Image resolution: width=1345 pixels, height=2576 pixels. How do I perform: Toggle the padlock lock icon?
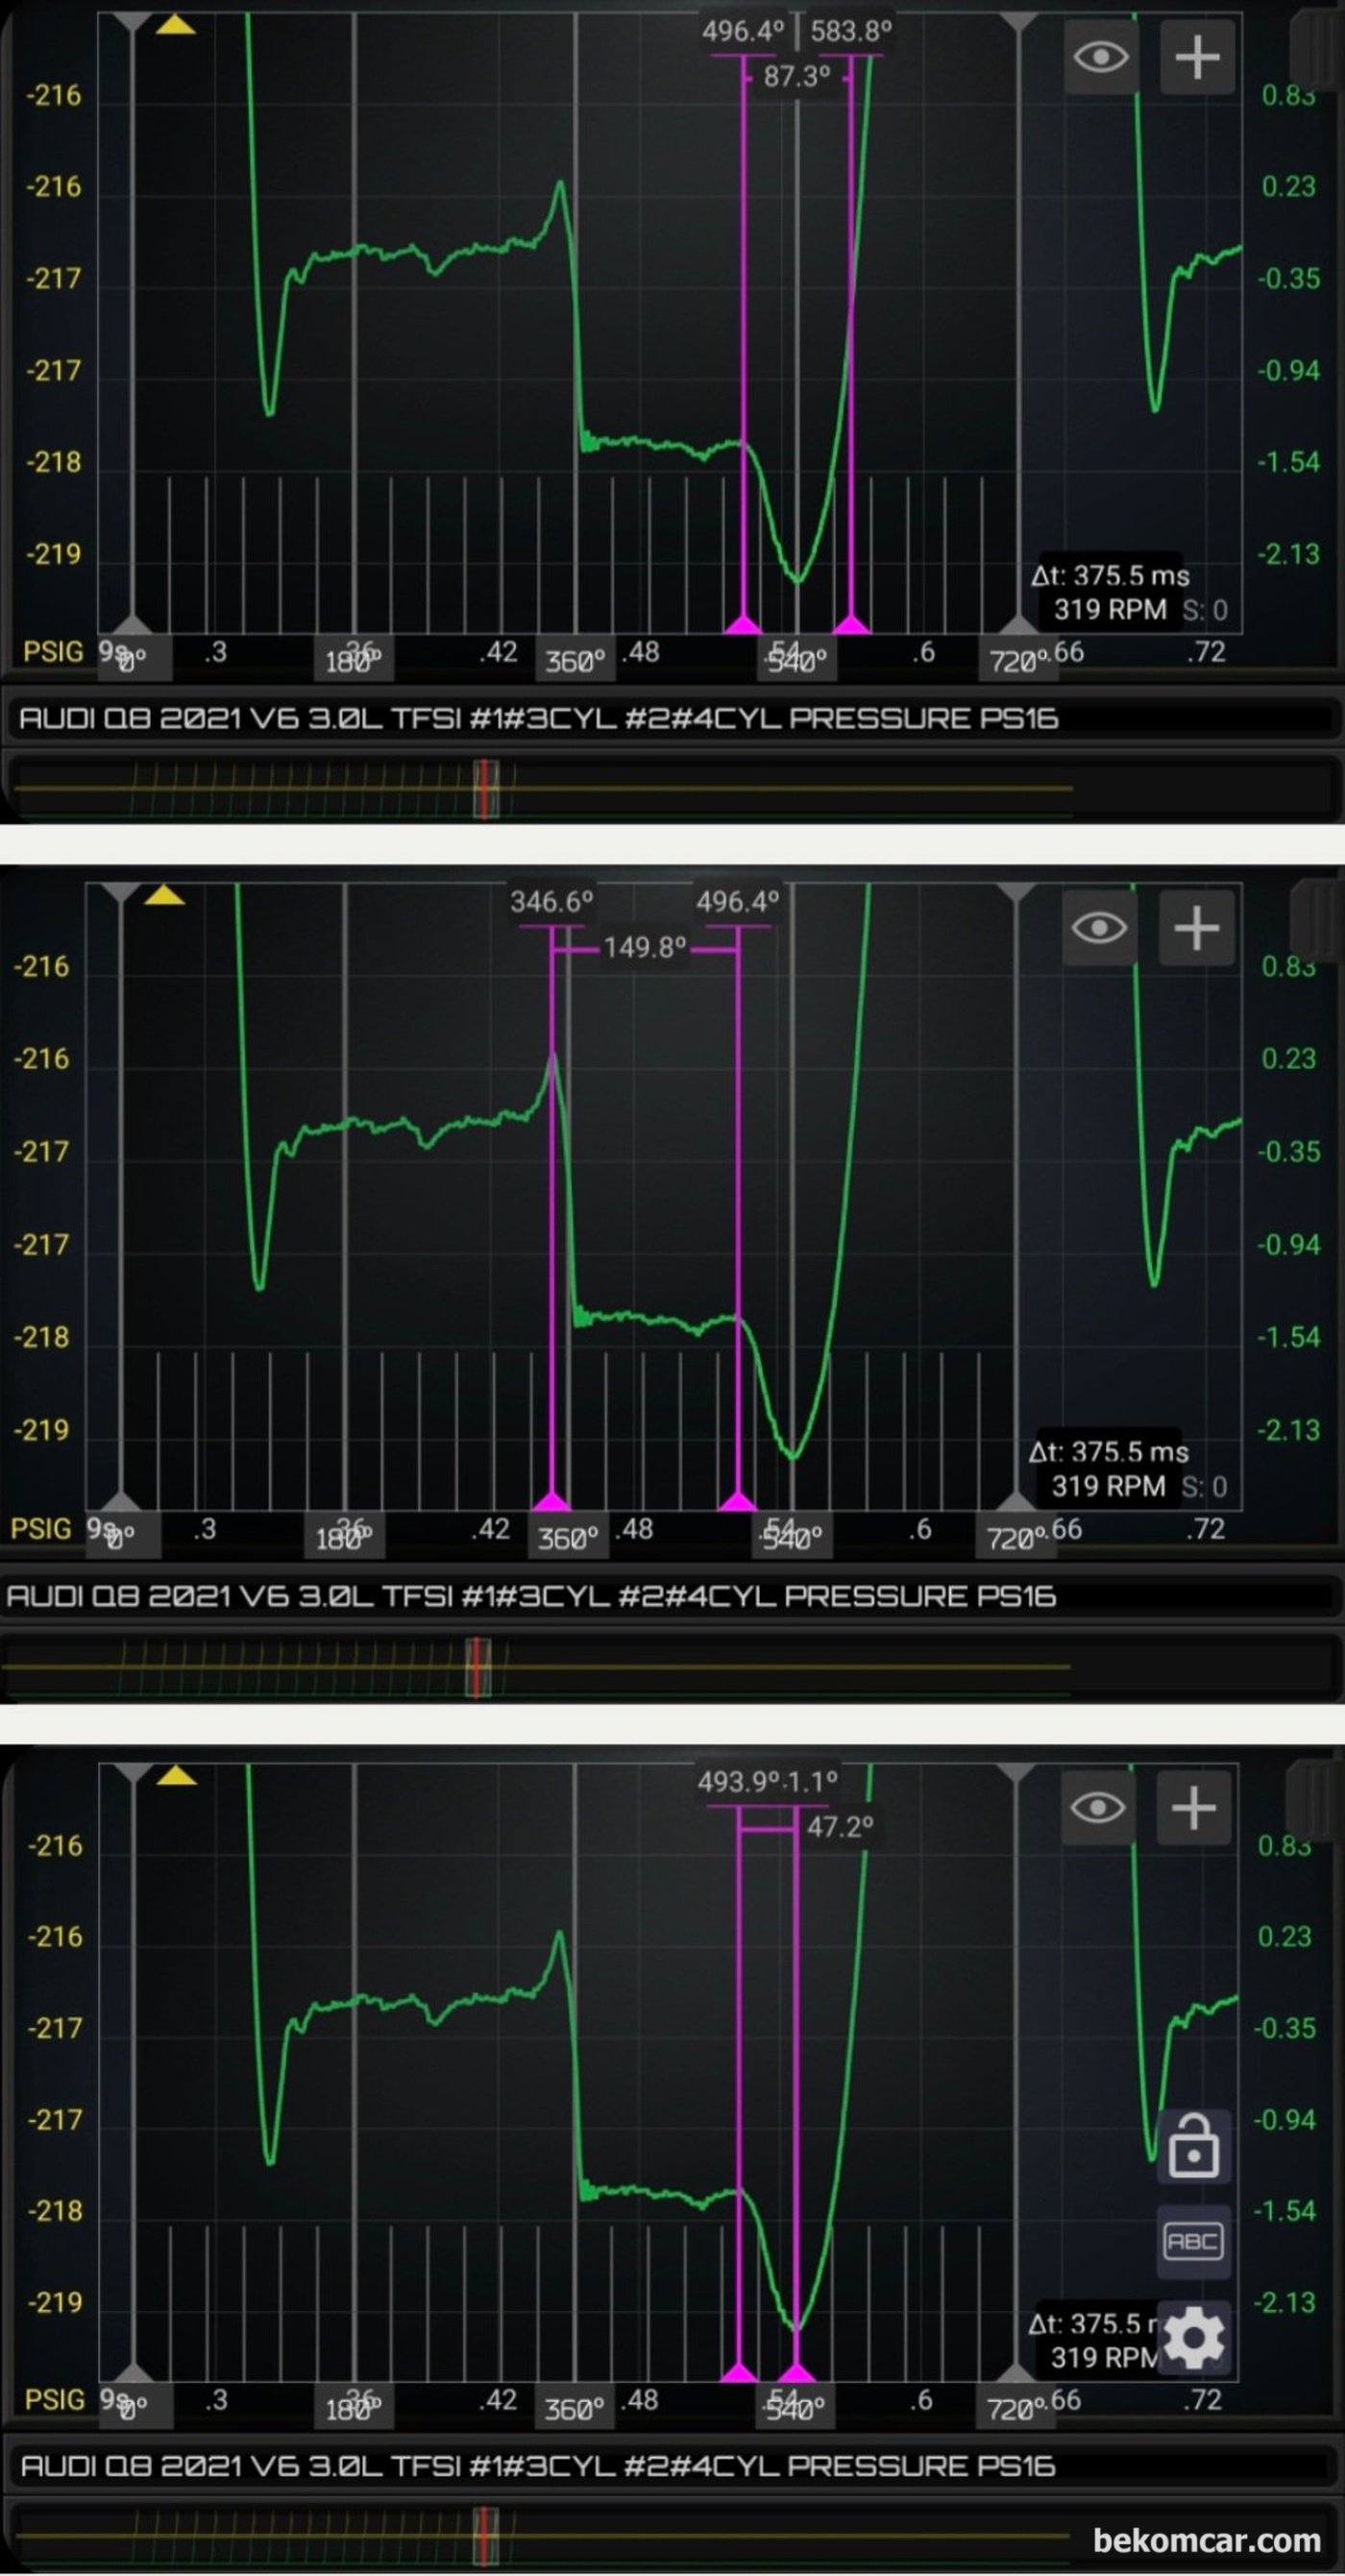point(1194,2145)
